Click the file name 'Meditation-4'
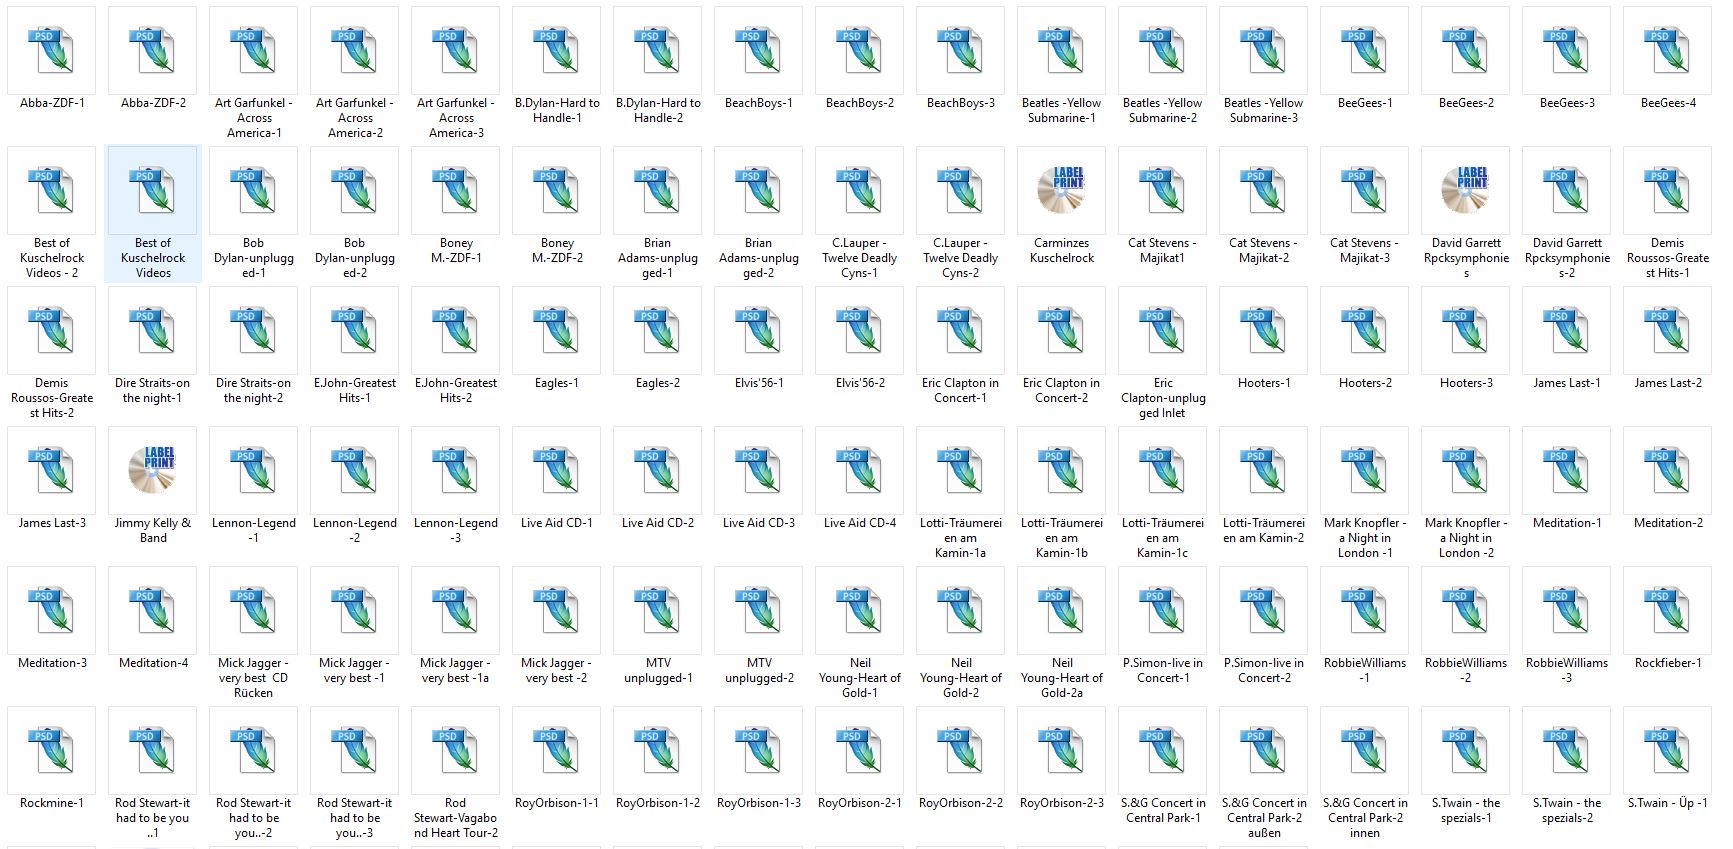The height and width of the screenshot is (849, 1733). point(153,663)
